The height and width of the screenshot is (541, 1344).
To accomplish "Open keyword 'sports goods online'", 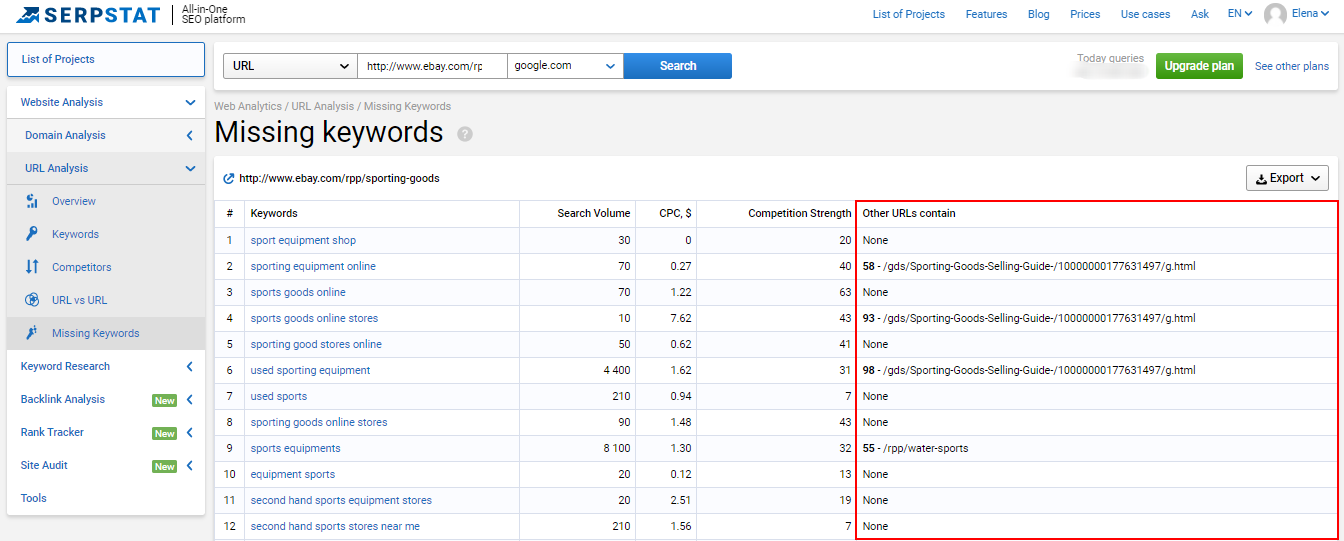I will click(298, 292).
